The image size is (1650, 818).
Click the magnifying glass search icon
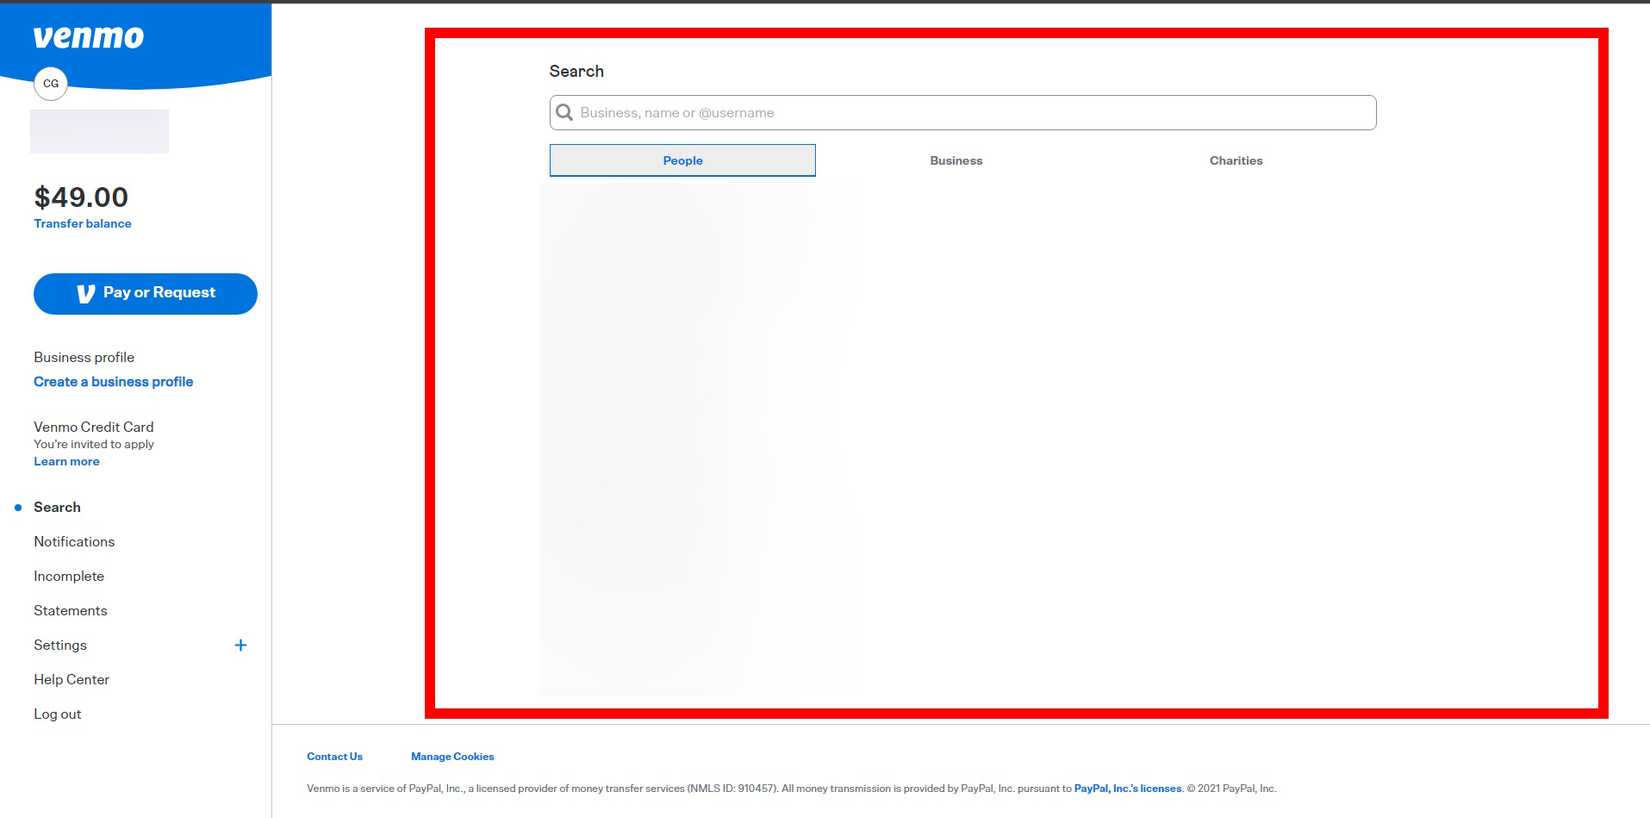[x=565, y=113]
